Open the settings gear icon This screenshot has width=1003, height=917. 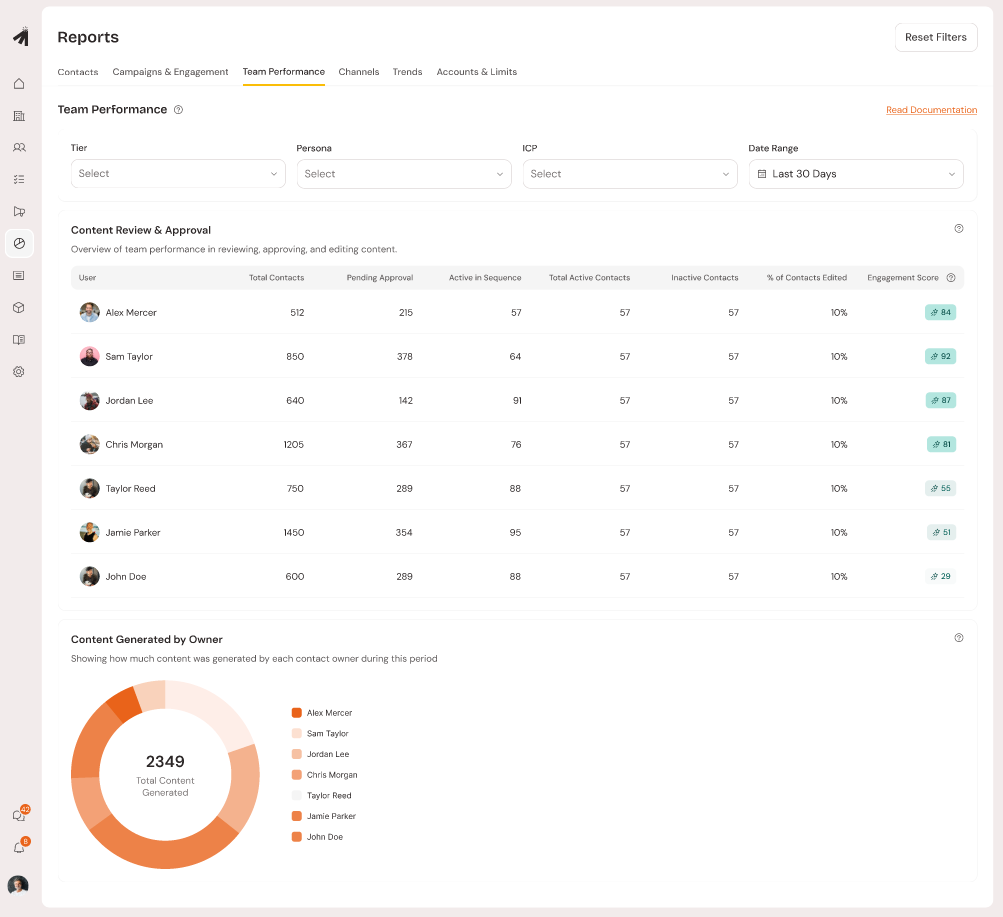coord(19,372)
